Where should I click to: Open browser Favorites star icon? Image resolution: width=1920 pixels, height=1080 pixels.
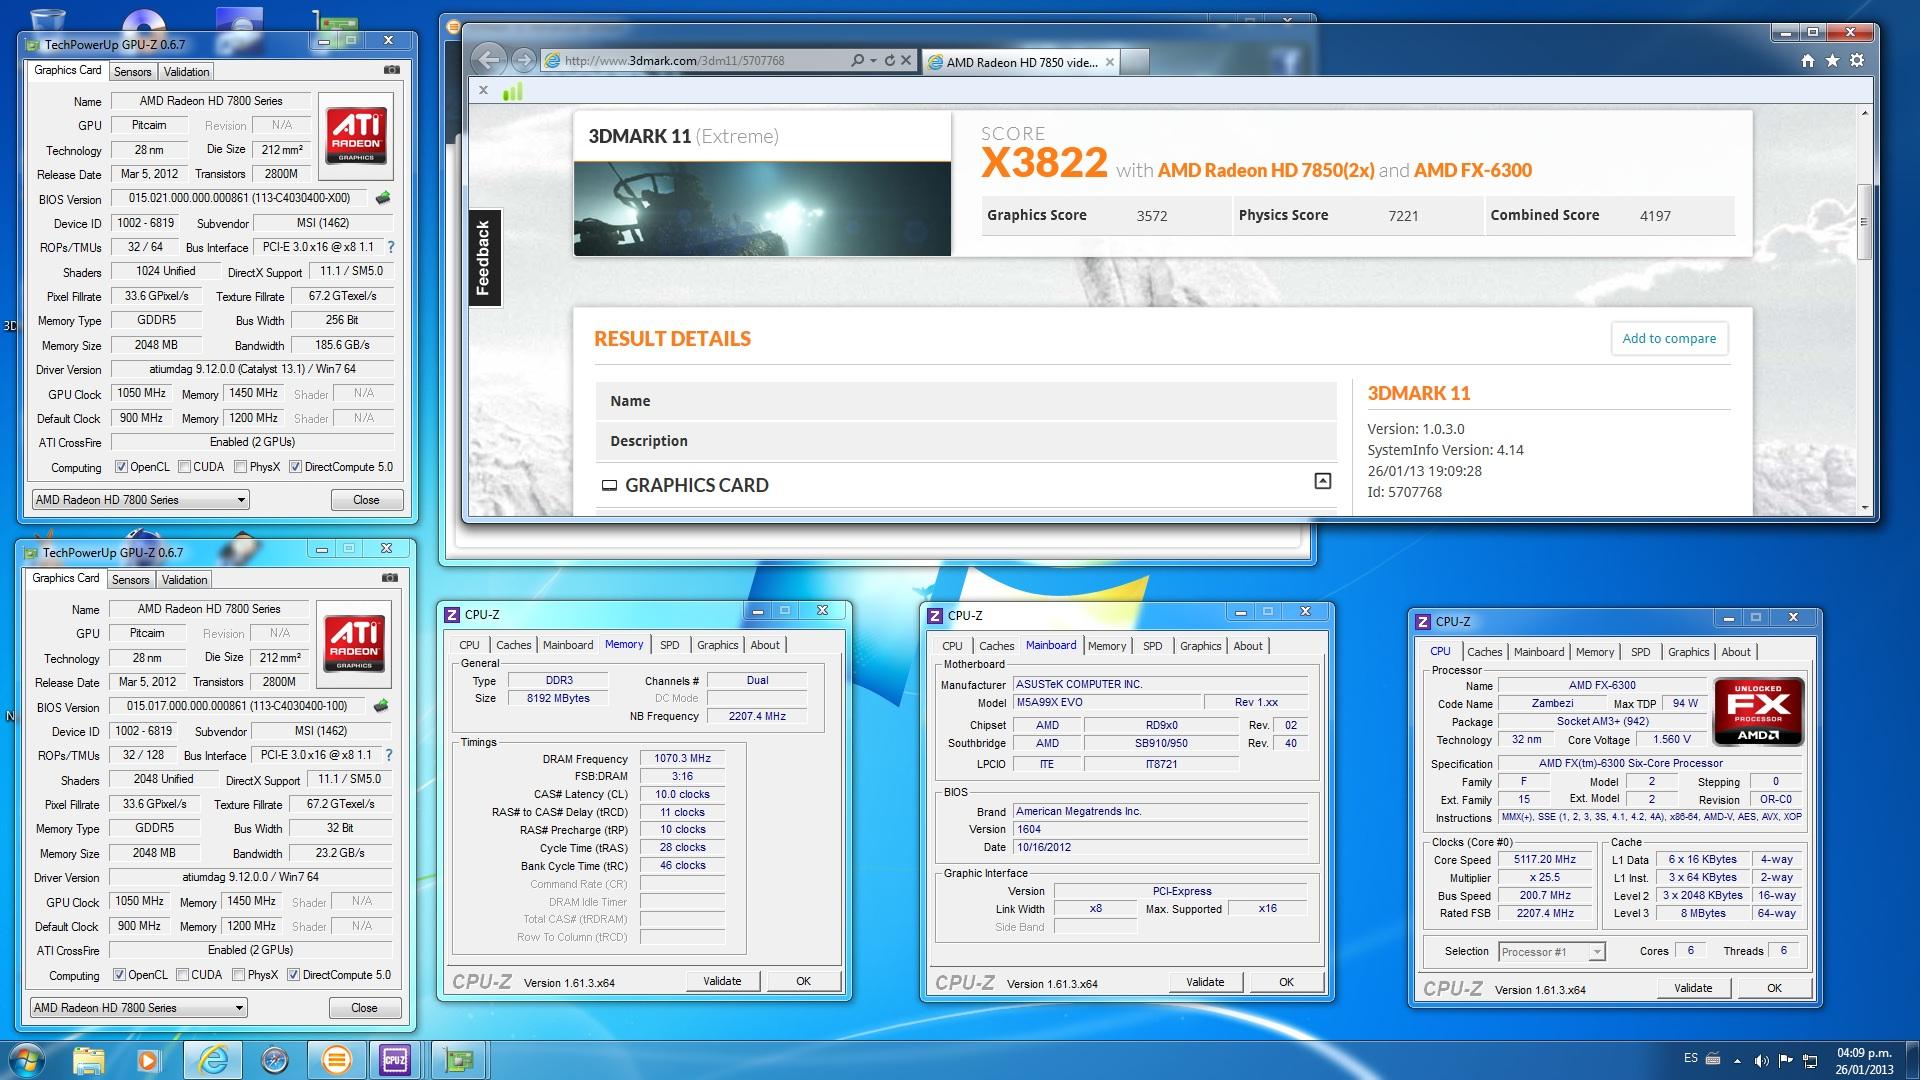pos(1832,61)
